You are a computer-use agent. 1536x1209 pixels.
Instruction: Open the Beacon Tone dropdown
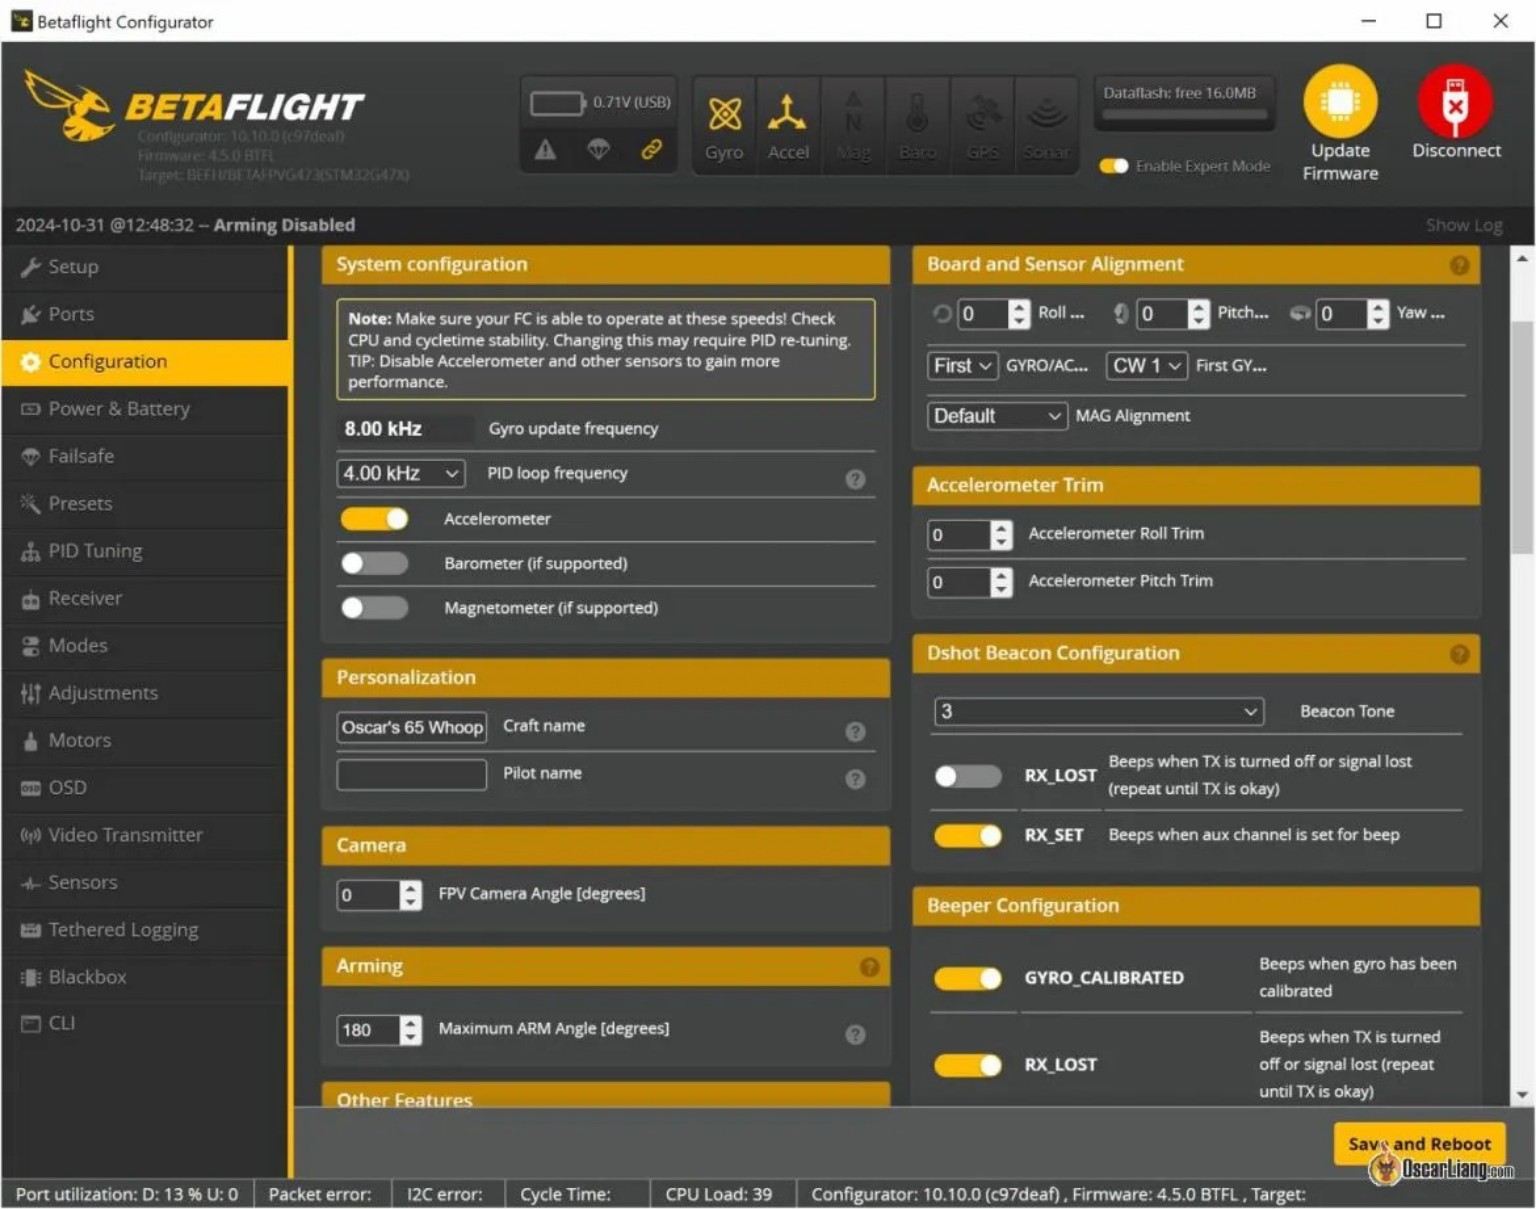point(1098,711)
